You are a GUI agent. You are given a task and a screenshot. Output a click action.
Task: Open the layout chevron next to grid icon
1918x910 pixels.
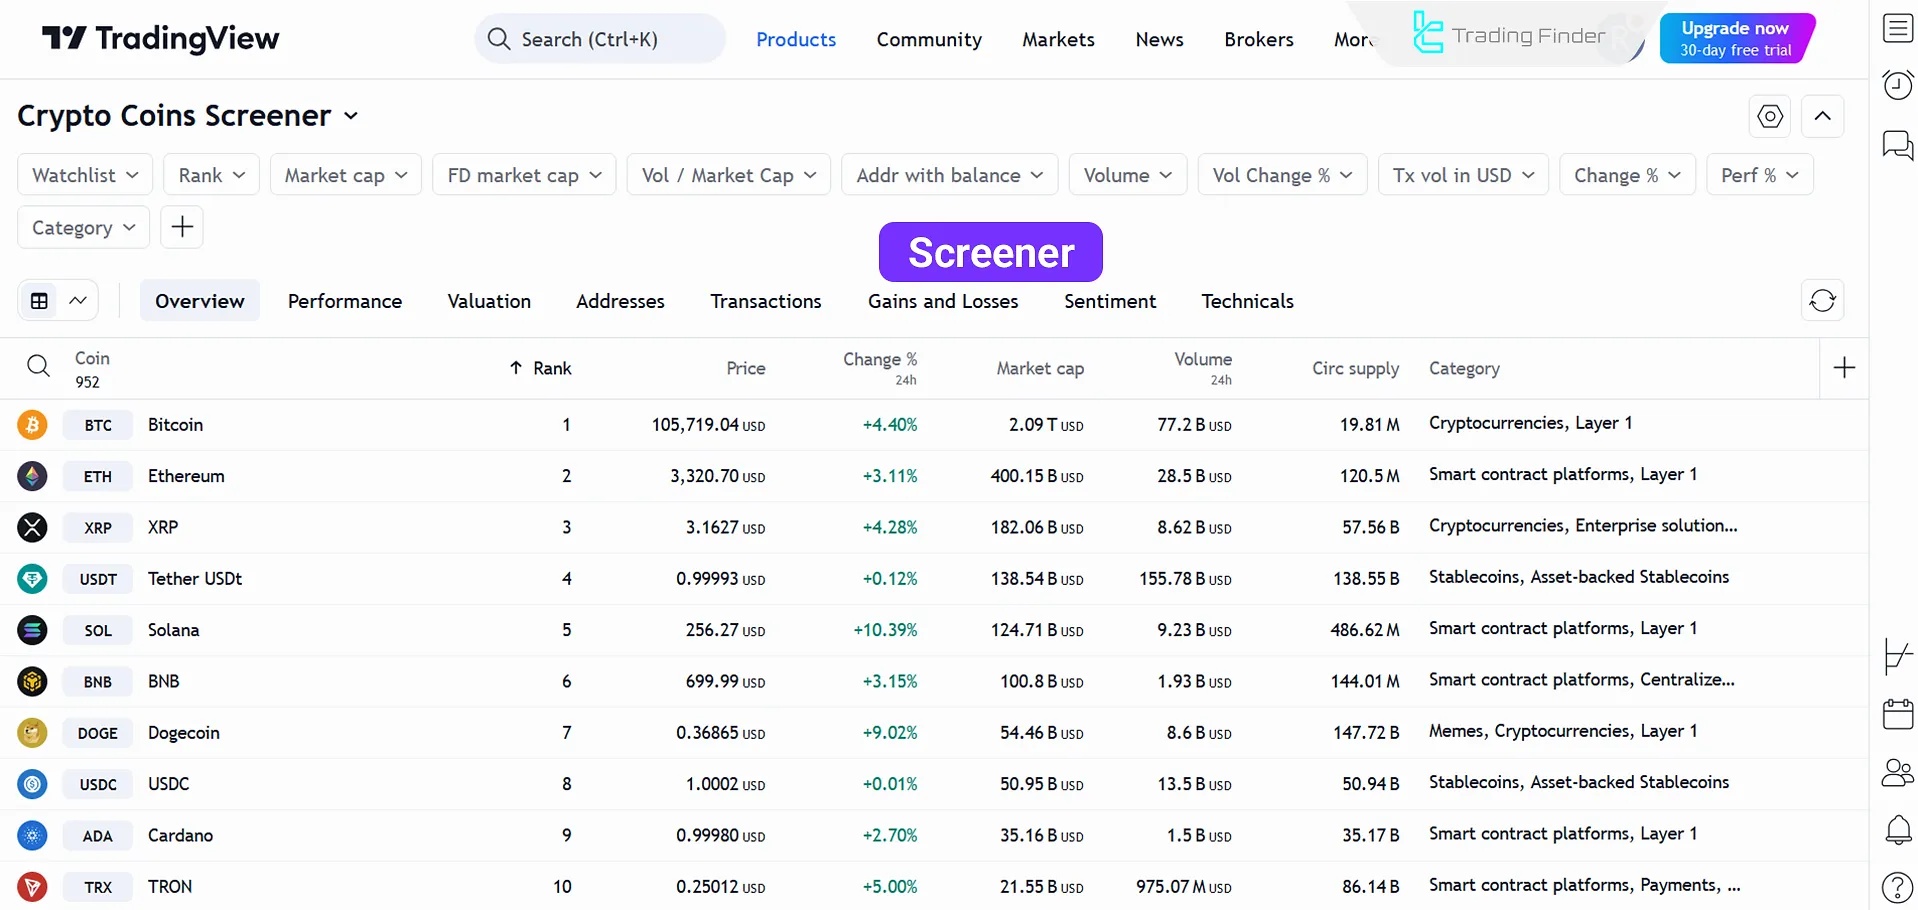[x=78, y=300]
